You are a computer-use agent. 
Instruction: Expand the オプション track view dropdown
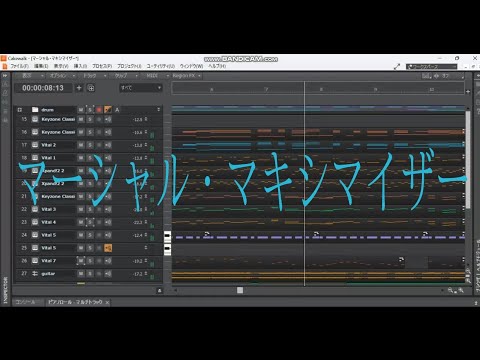(62, 76)
